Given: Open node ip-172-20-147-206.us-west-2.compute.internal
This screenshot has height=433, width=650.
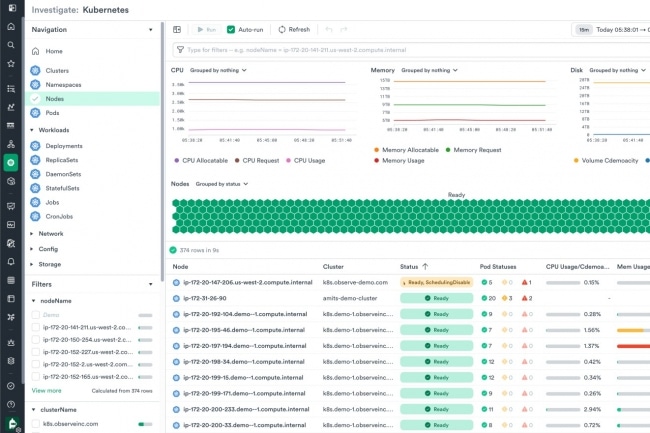Looking at the screenshot, I should click(247, 283).
